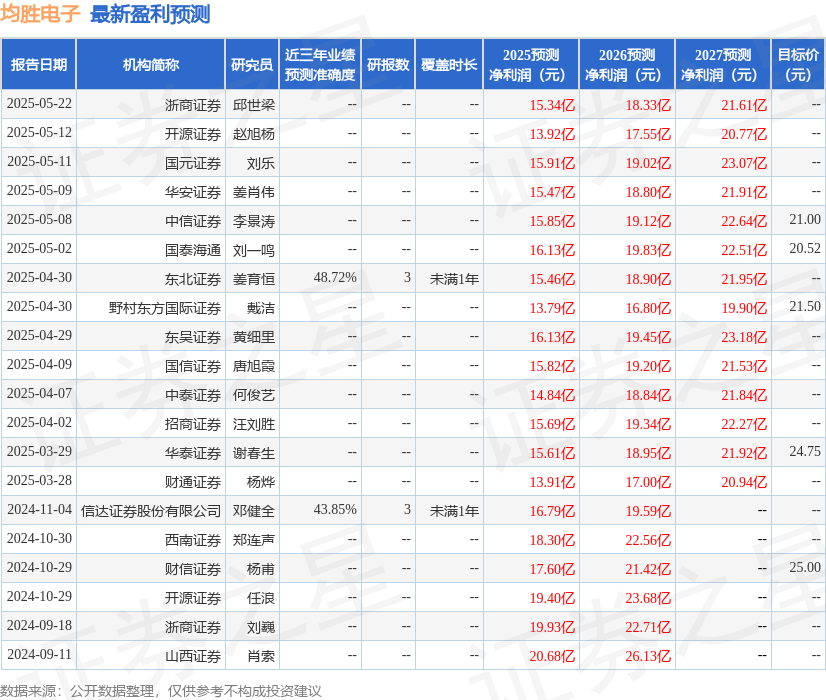Screen dimensions: 826x700
Task: Click 2026 profit value 19.83亿
Action: coord(648,250)
